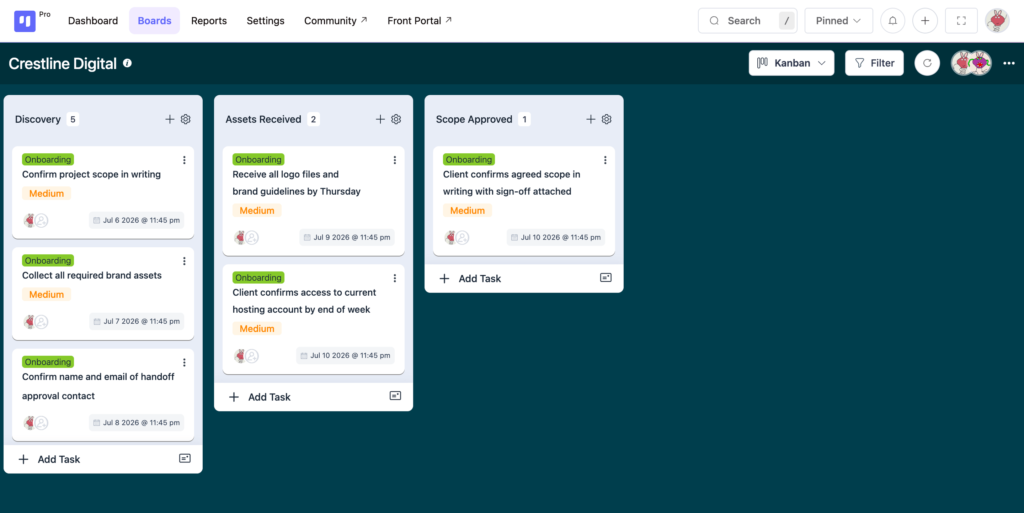
Task: Click the Assets Received column title
Action: pyautogui.click(x=263, y=119)
